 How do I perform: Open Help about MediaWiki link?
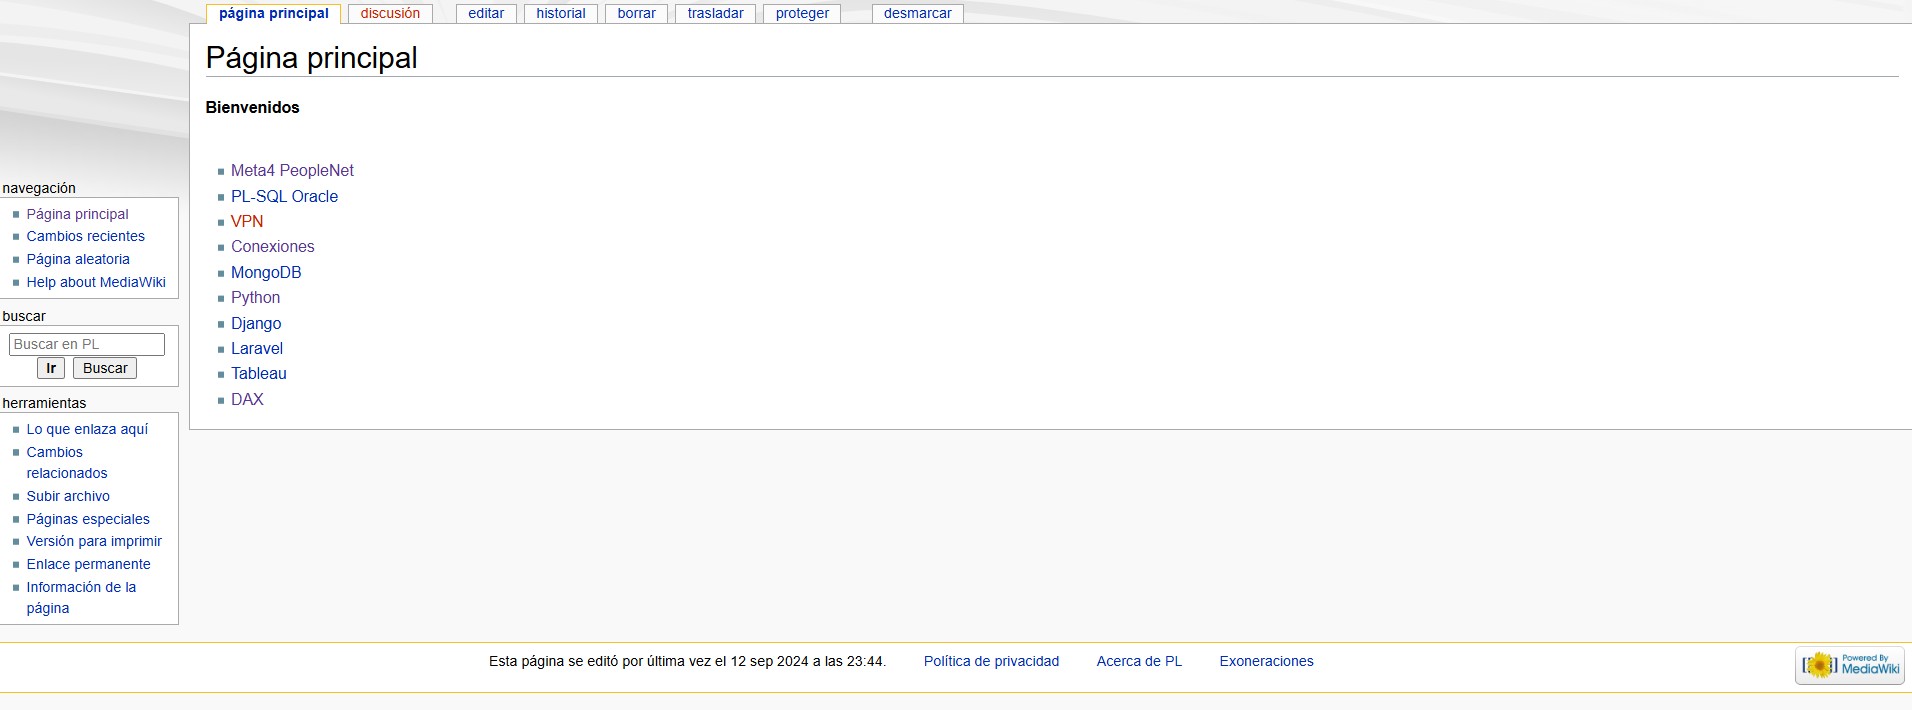96,282
